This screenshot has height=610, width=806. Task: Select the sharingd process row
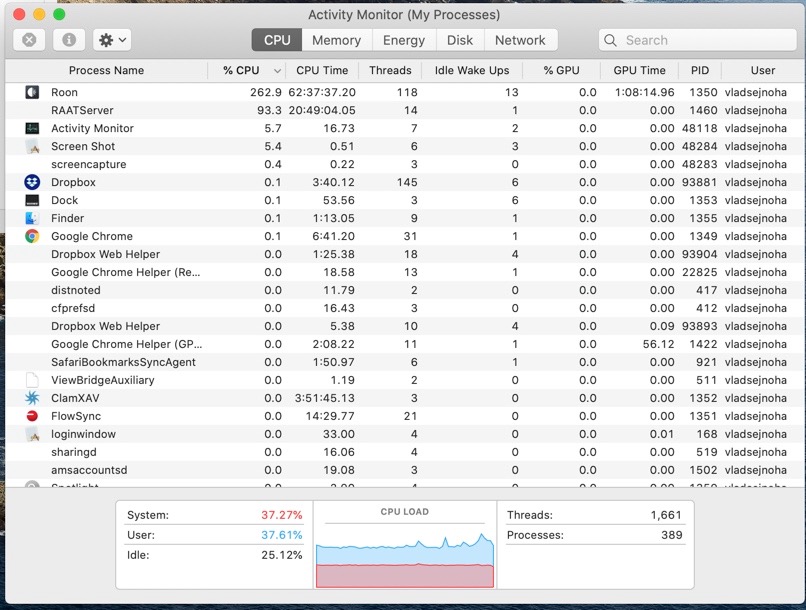point(405,452)
